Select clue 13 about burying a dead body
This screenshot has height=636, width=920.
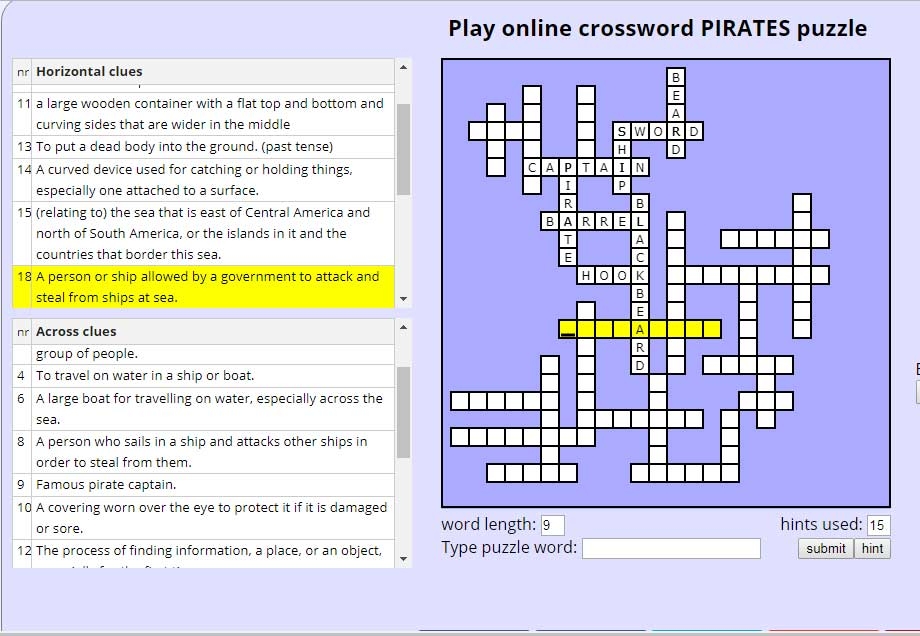pos(185,147)
